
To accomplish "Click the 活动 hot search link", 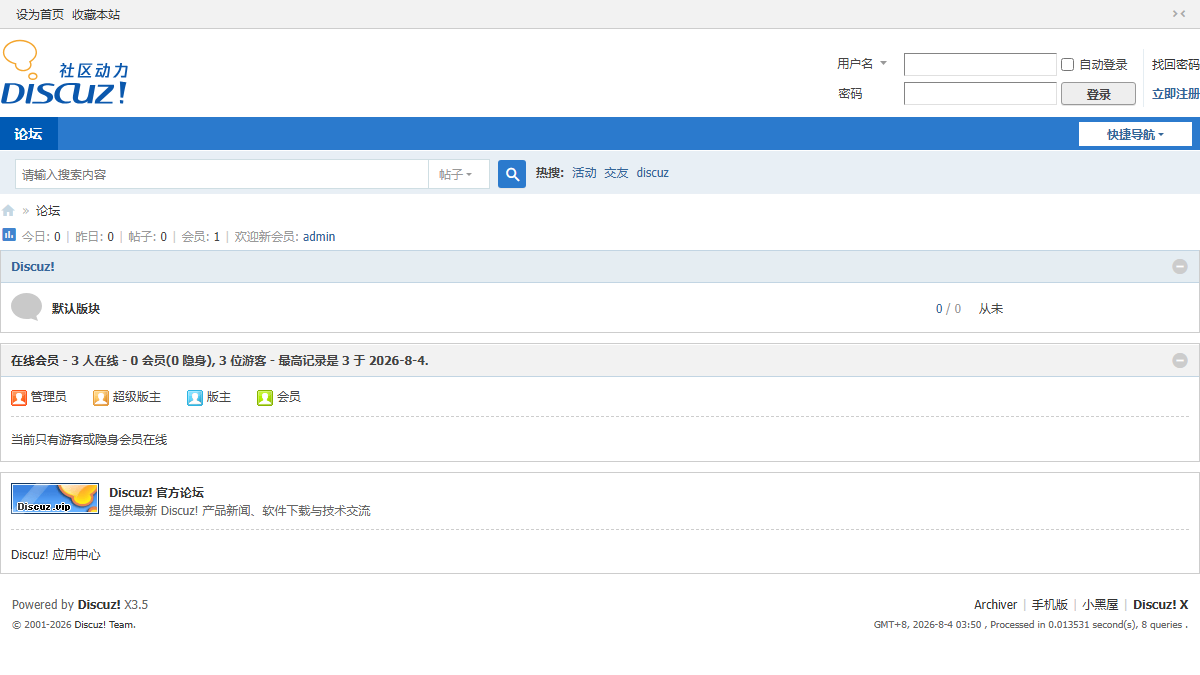I will point(584,173).
